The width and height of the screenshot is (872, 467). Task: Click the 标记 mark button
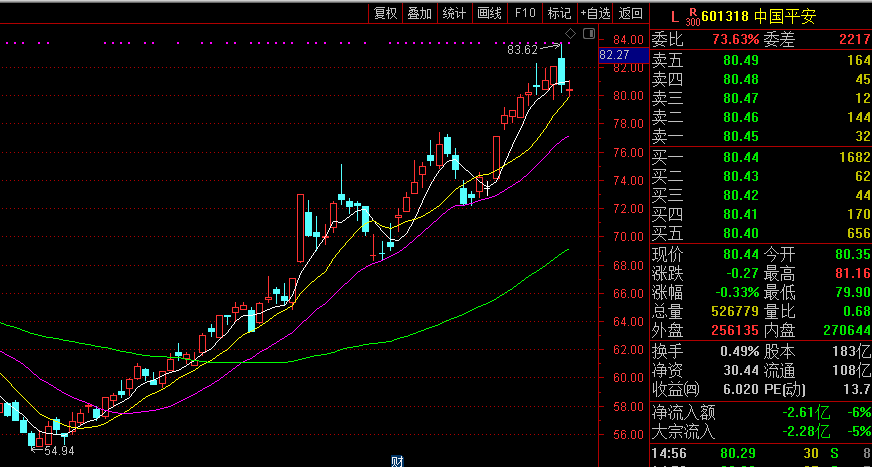coord(558,13)
